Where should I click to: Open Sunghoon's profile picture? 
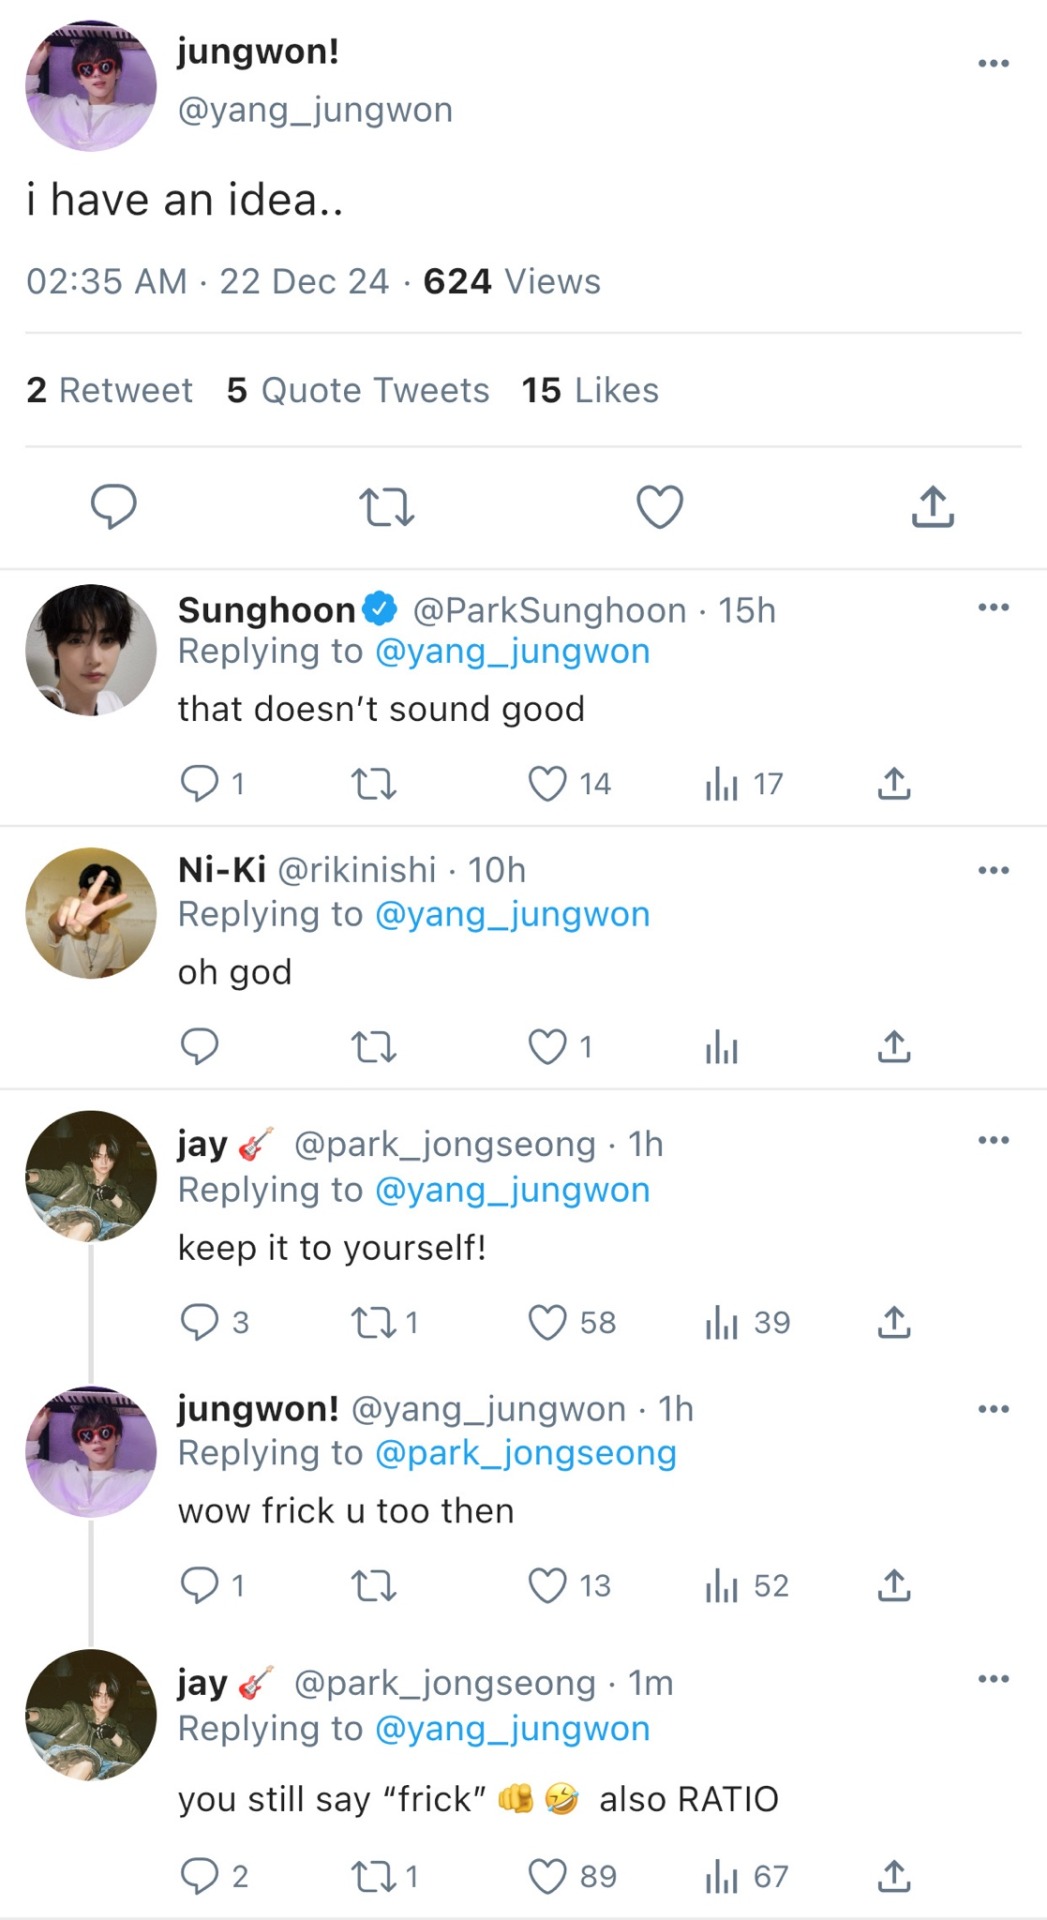coord(91,650)
